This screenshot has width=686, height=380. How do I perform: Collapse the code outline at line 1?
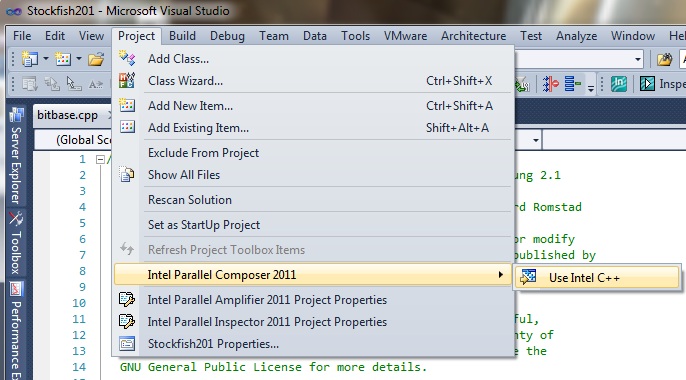(x=100, y=159)
